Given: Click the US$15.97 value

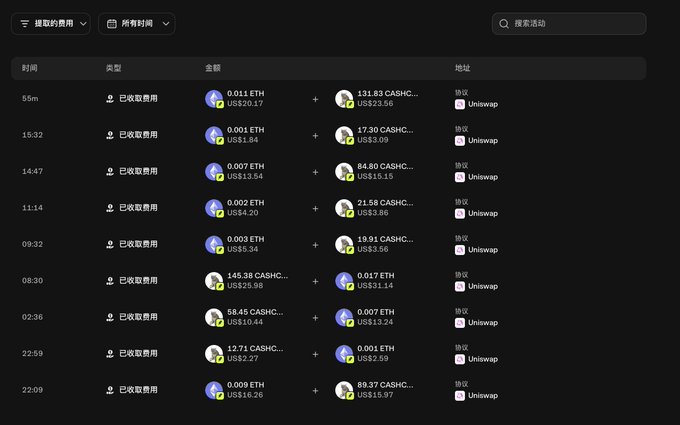Looking at the screenshot, I should click(375, 395).
